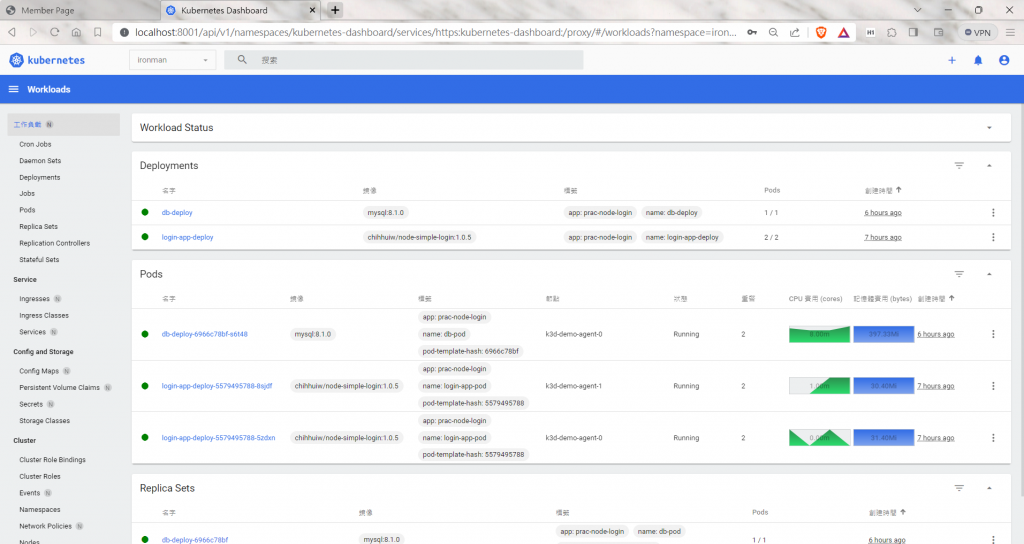1024x544 pixels.
Task: Open actions menu for login-app-deploy-5579495788-8sjdf pod
Action: coord(993,386)
